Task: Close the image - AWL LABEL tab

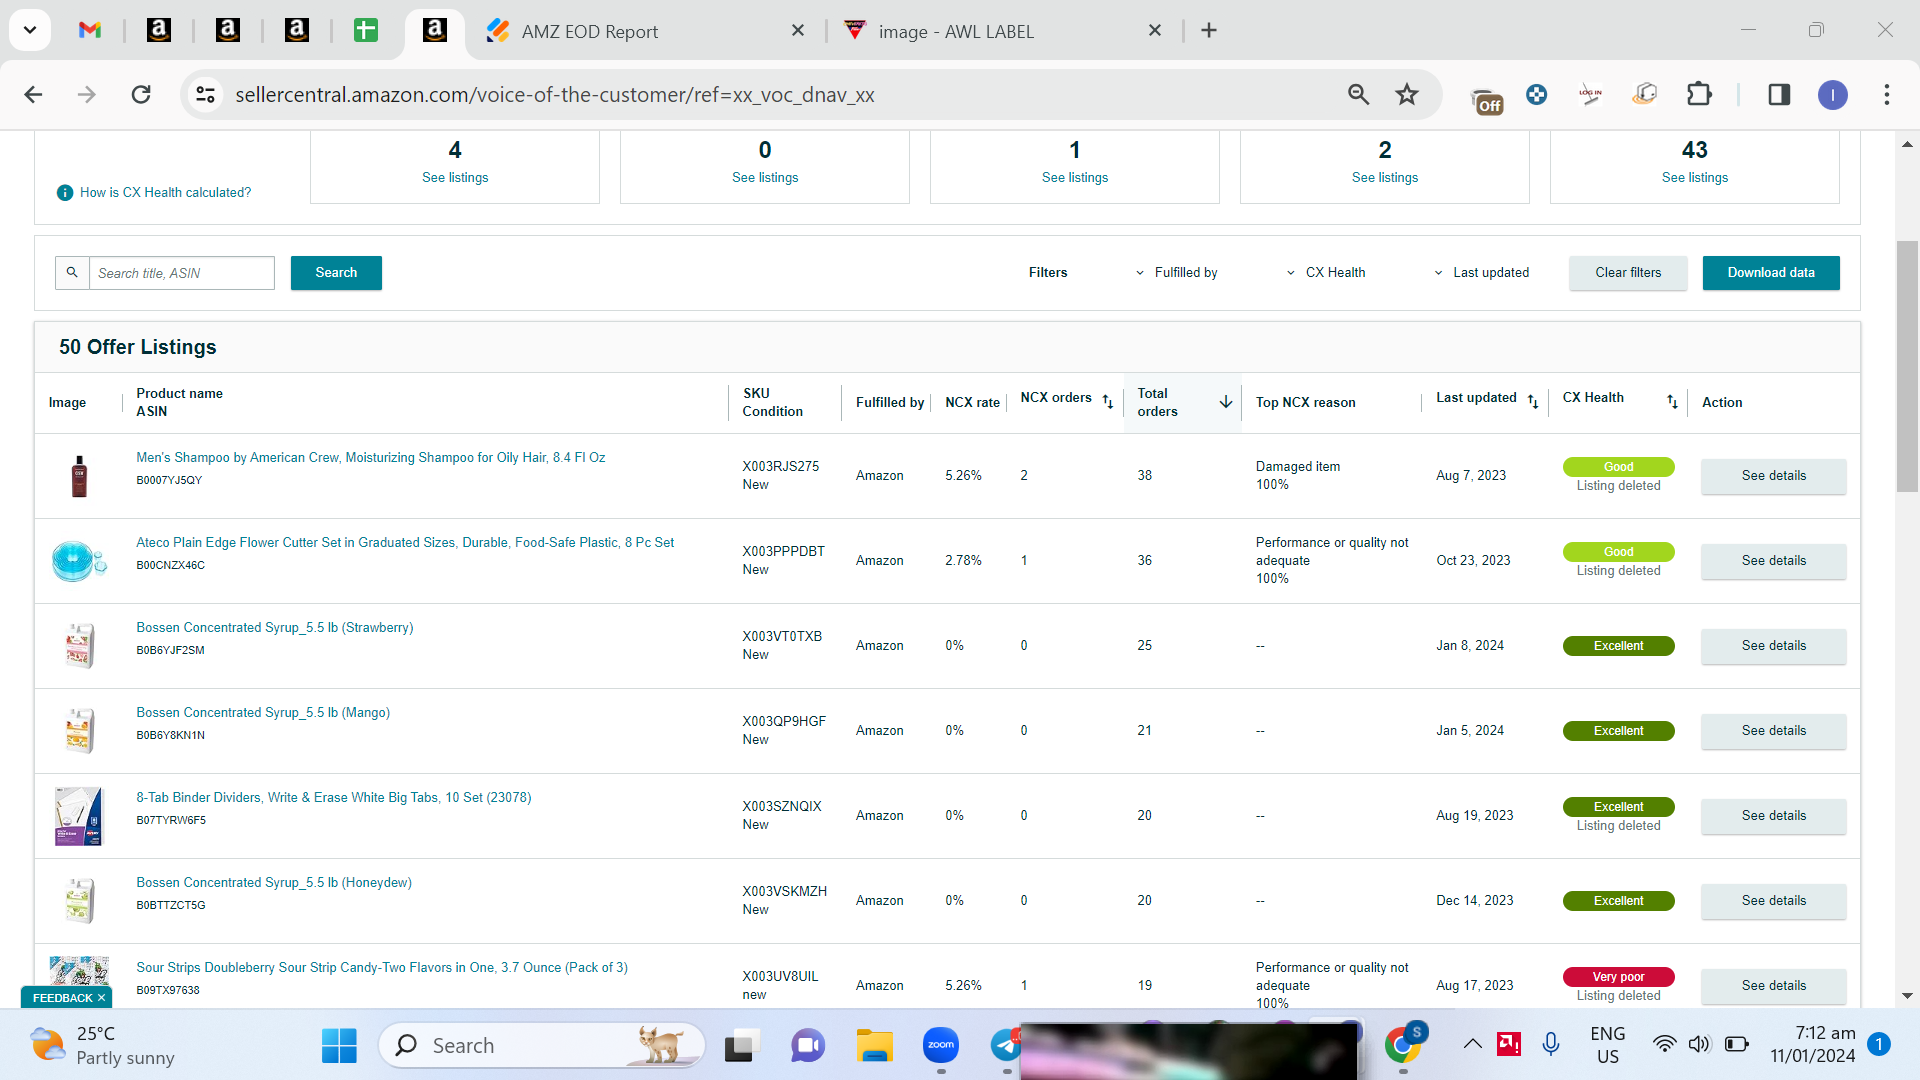Action: 1155,31
